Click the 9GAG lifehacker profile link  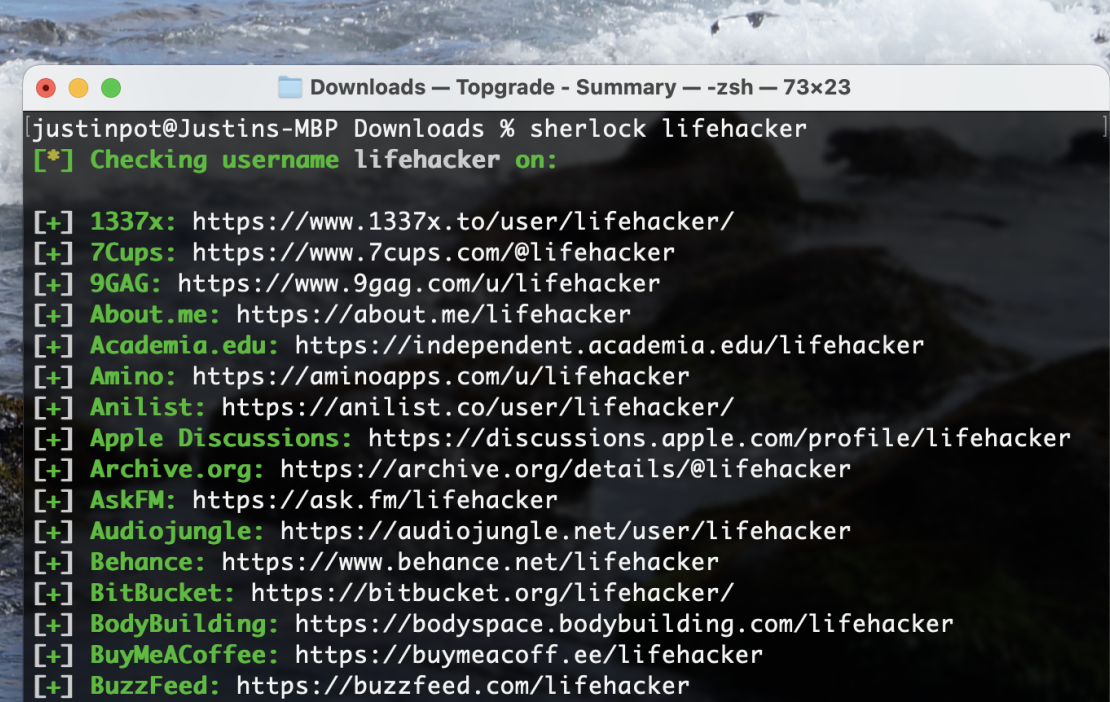point(418,283)
